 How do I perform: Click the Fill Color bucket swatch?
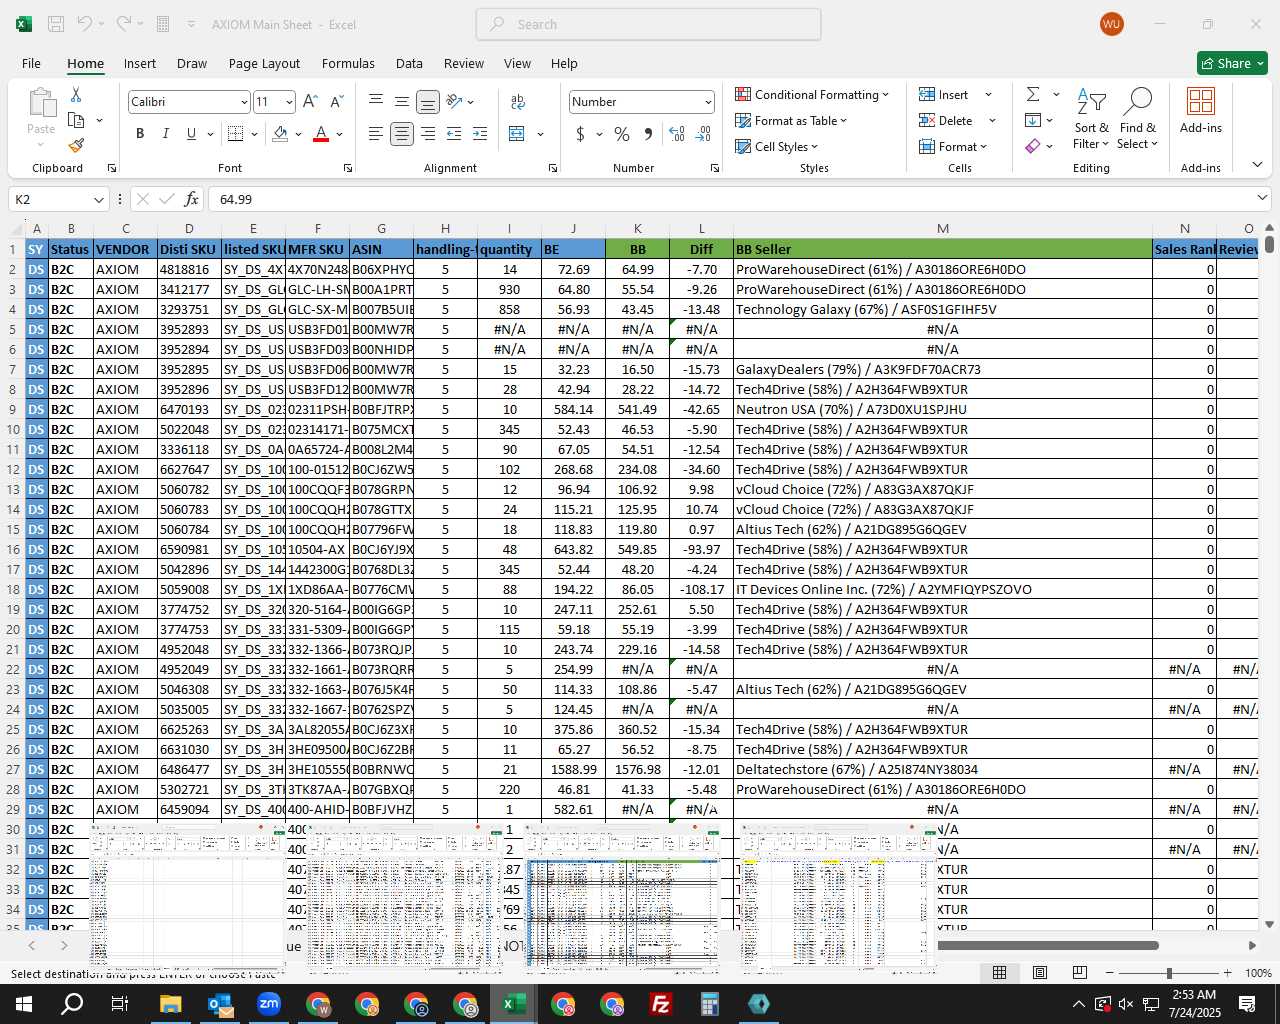280,134
